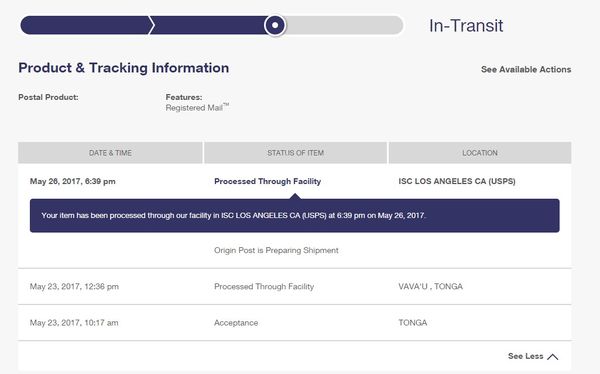The width and height of the screenshot is (600, 374).
Task: Click the first filled segment of progress bar
Action: (x=87, y=25)
